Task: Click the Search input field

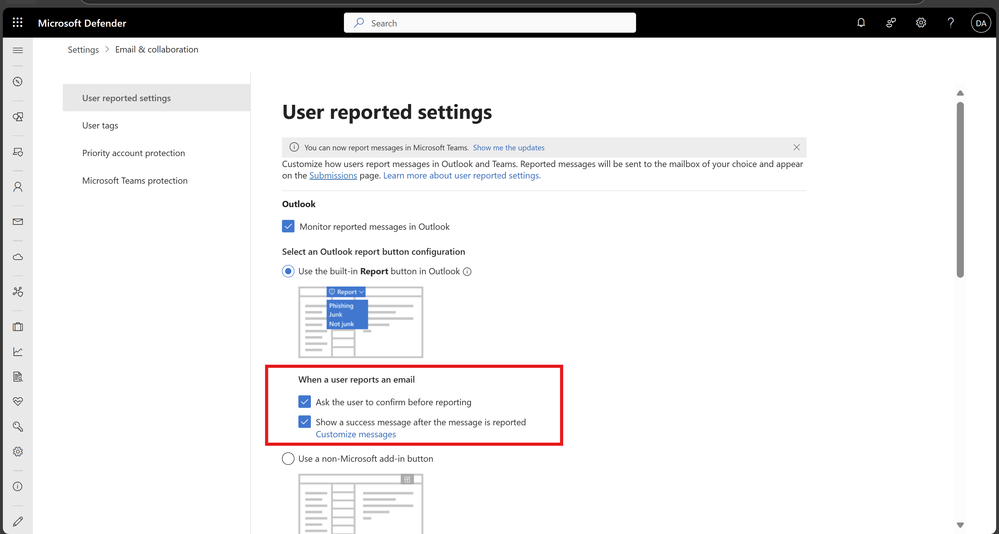Action: [x=490, y=23]
